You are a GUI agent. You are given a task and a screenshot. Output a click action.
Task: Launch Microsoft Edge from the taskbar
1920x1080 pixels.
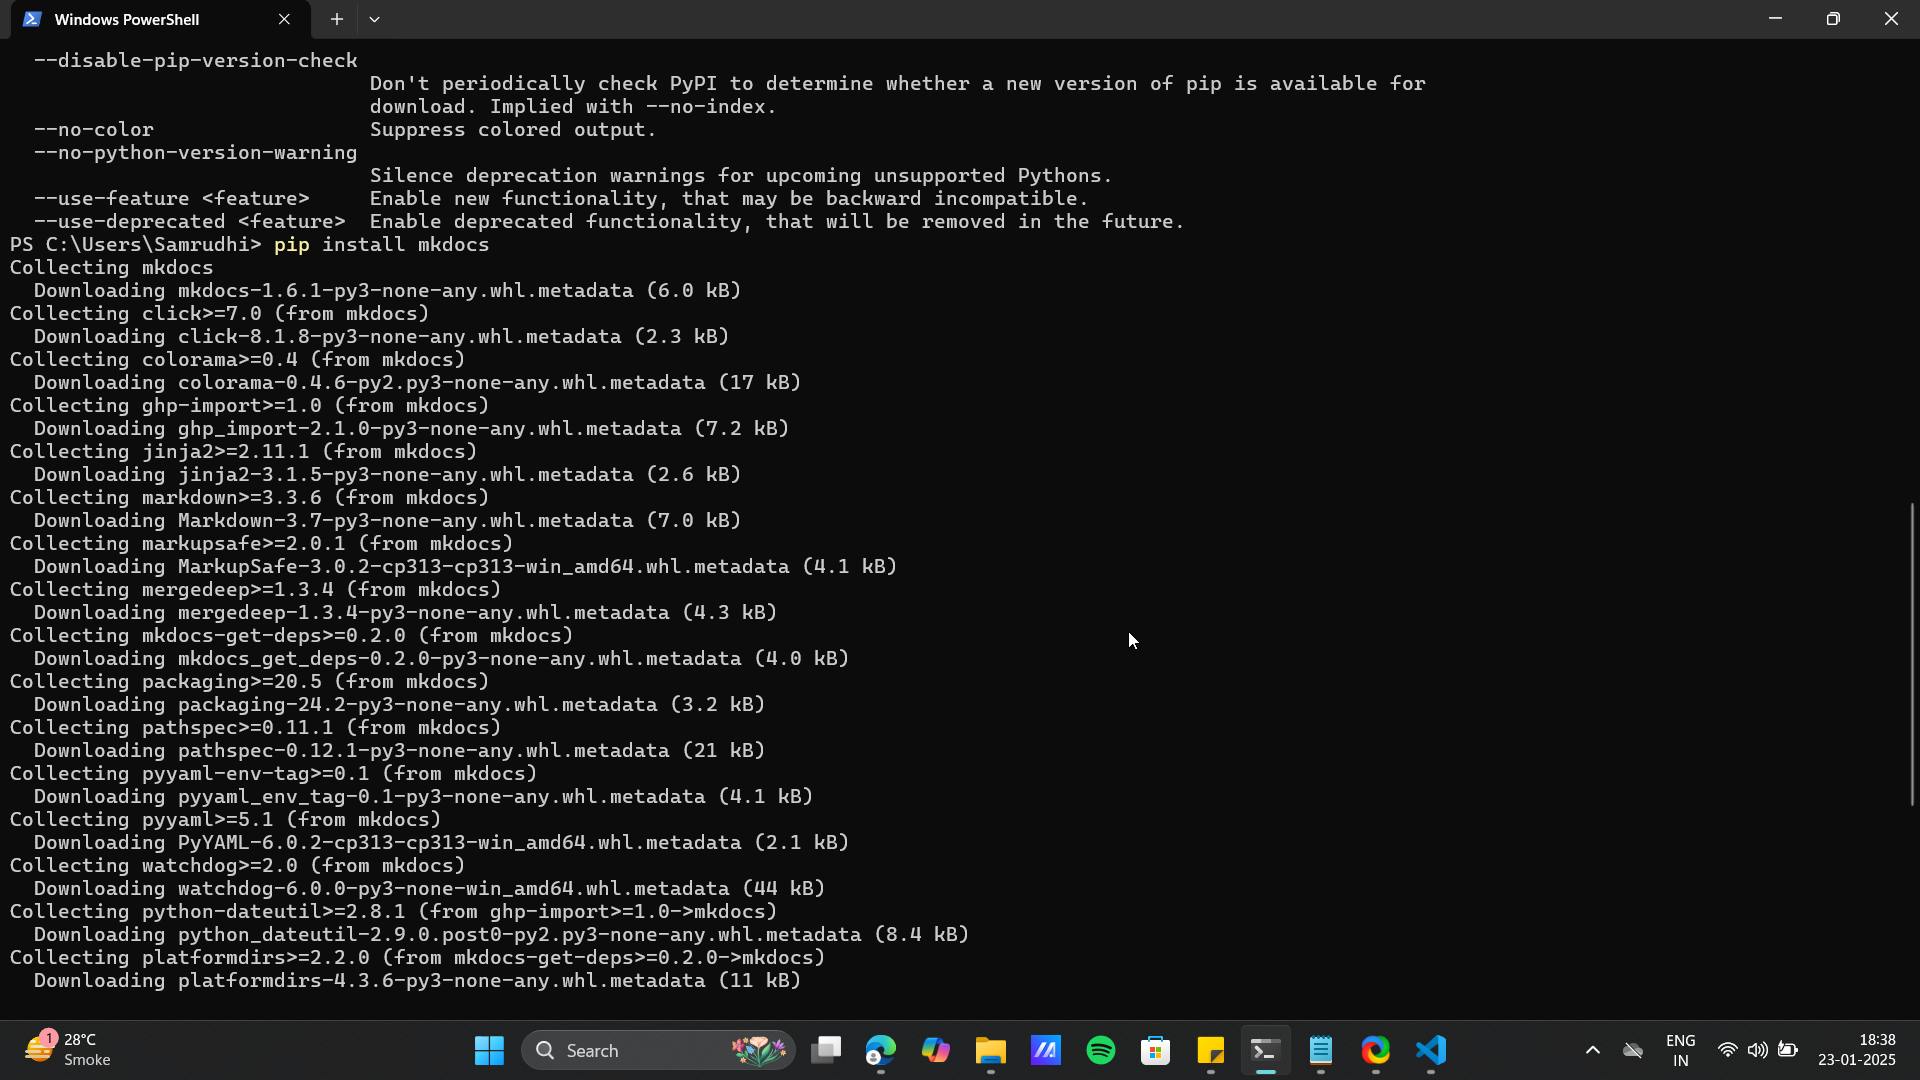pos(881,1050)
